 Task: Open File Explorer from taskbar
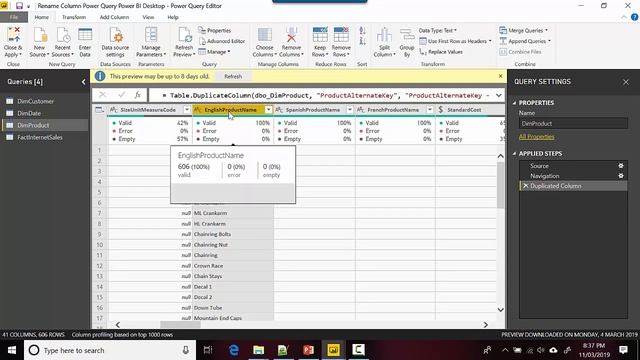[x=258, y=350]
